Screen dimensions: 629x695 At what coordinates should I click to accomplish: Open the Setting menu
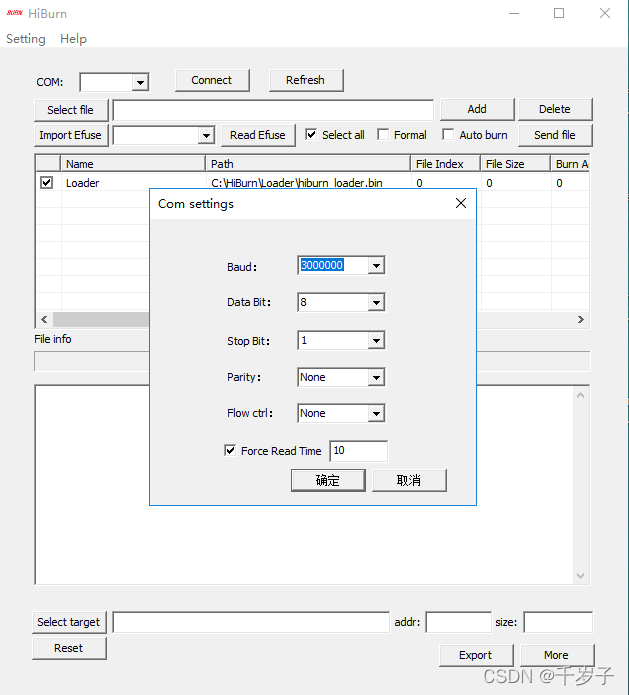click(x=26, y=39)
